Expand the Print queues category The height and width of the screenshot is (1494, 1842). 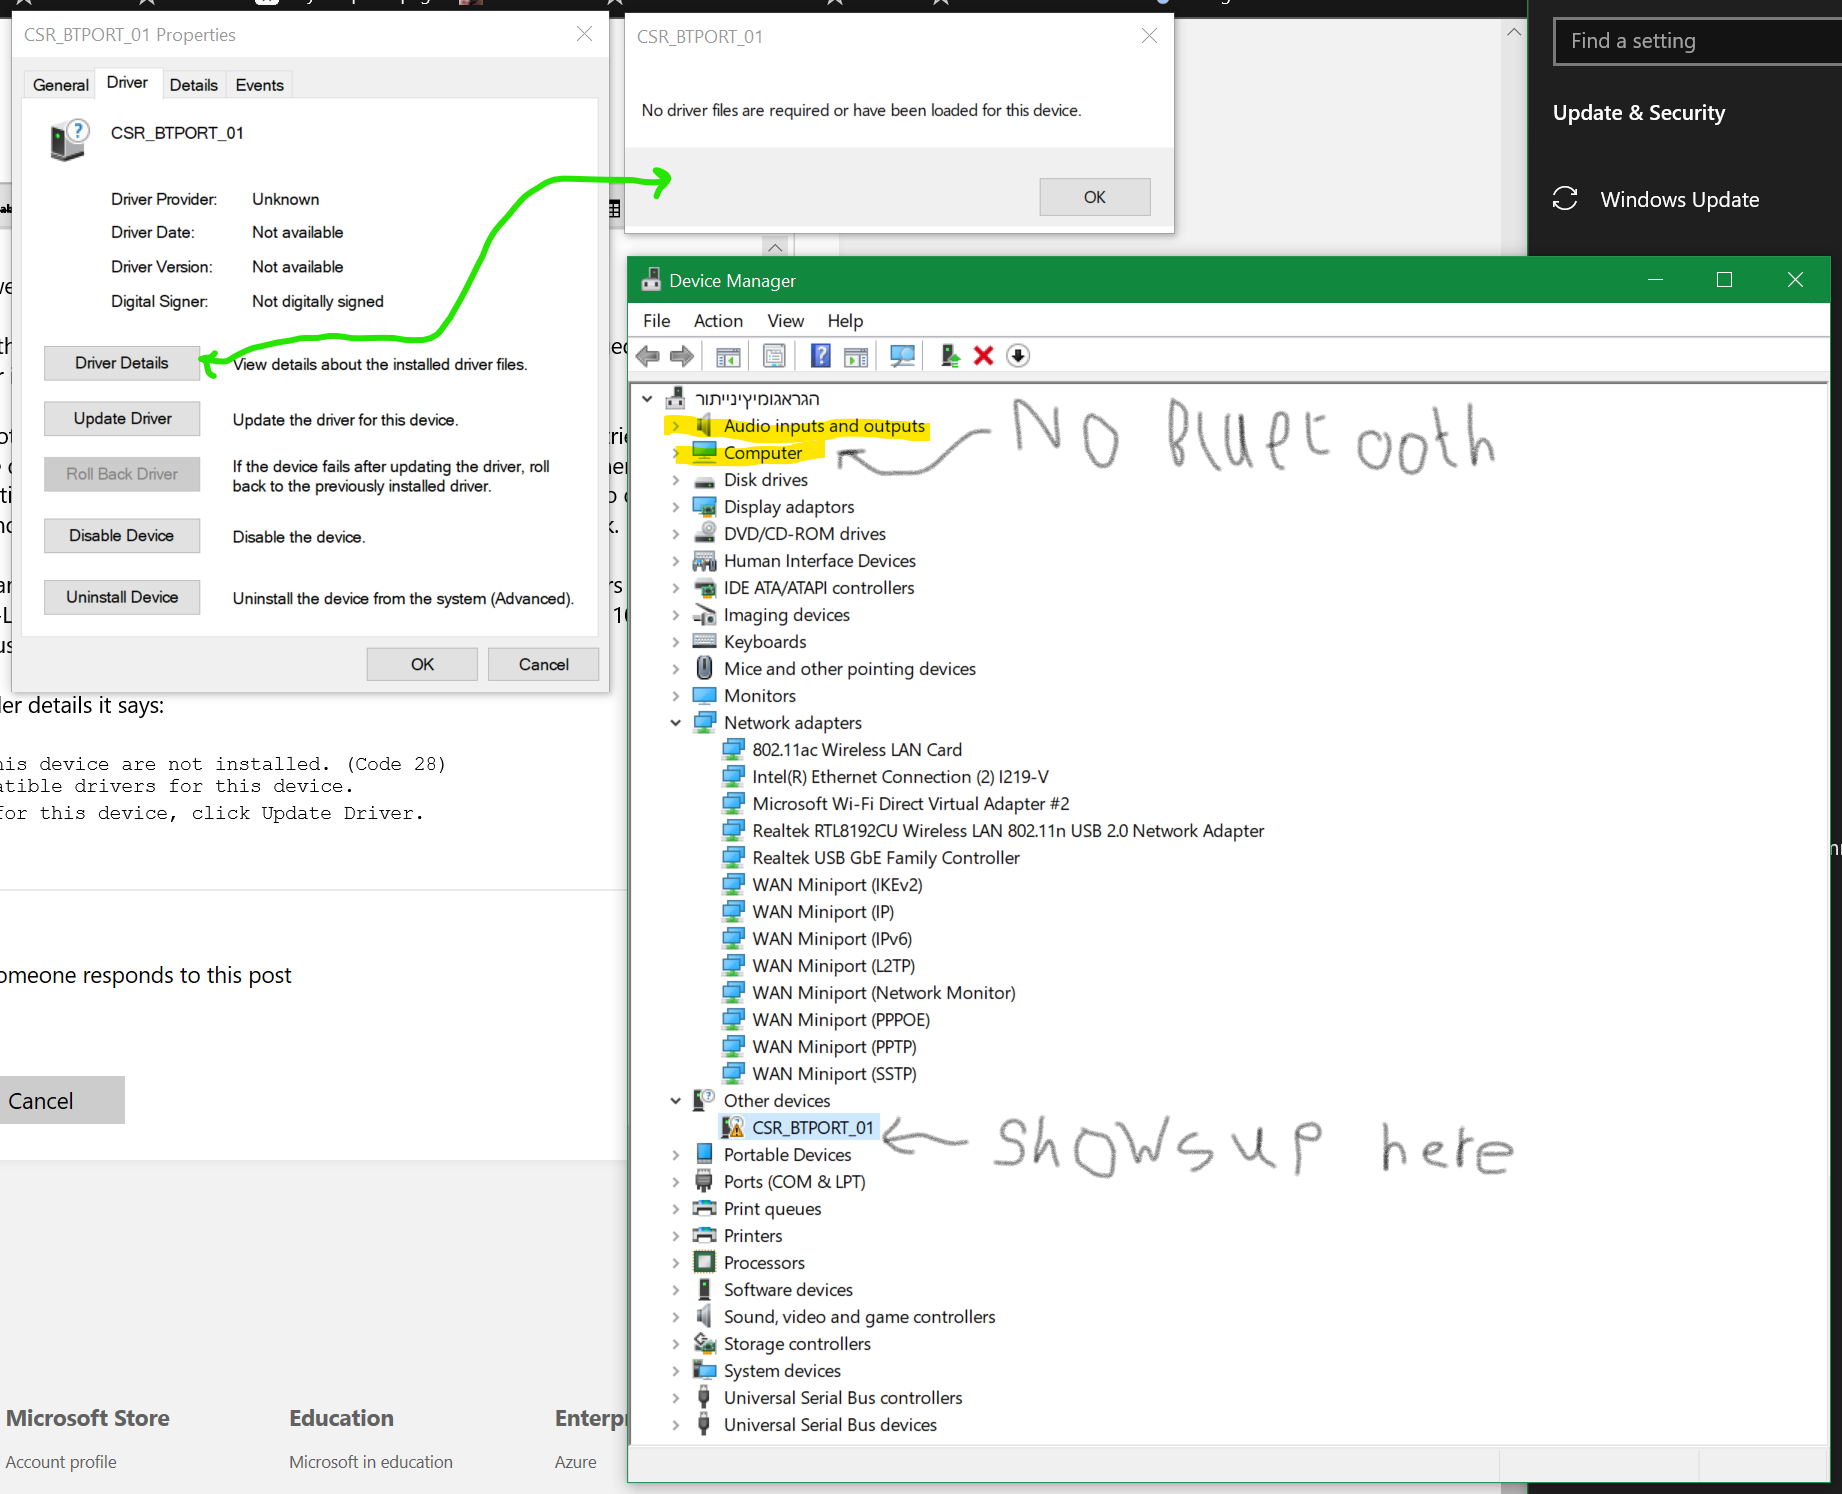coord(676,1208)
